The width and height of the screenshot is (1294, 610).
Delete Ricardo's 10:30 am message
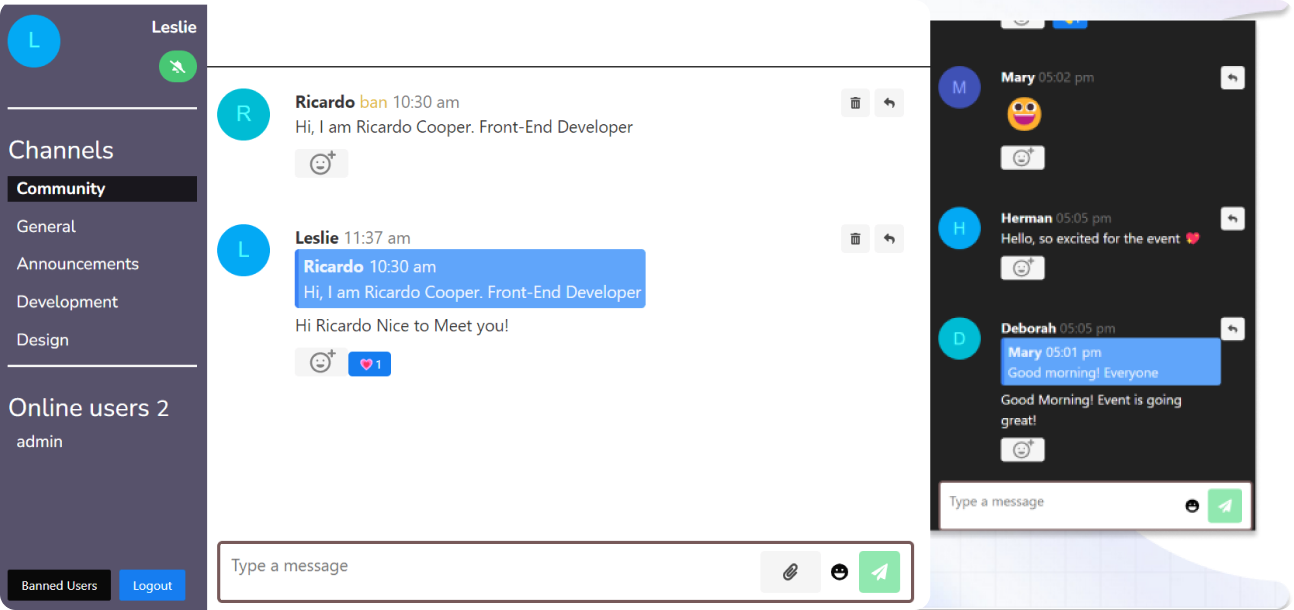click(855, 102)
